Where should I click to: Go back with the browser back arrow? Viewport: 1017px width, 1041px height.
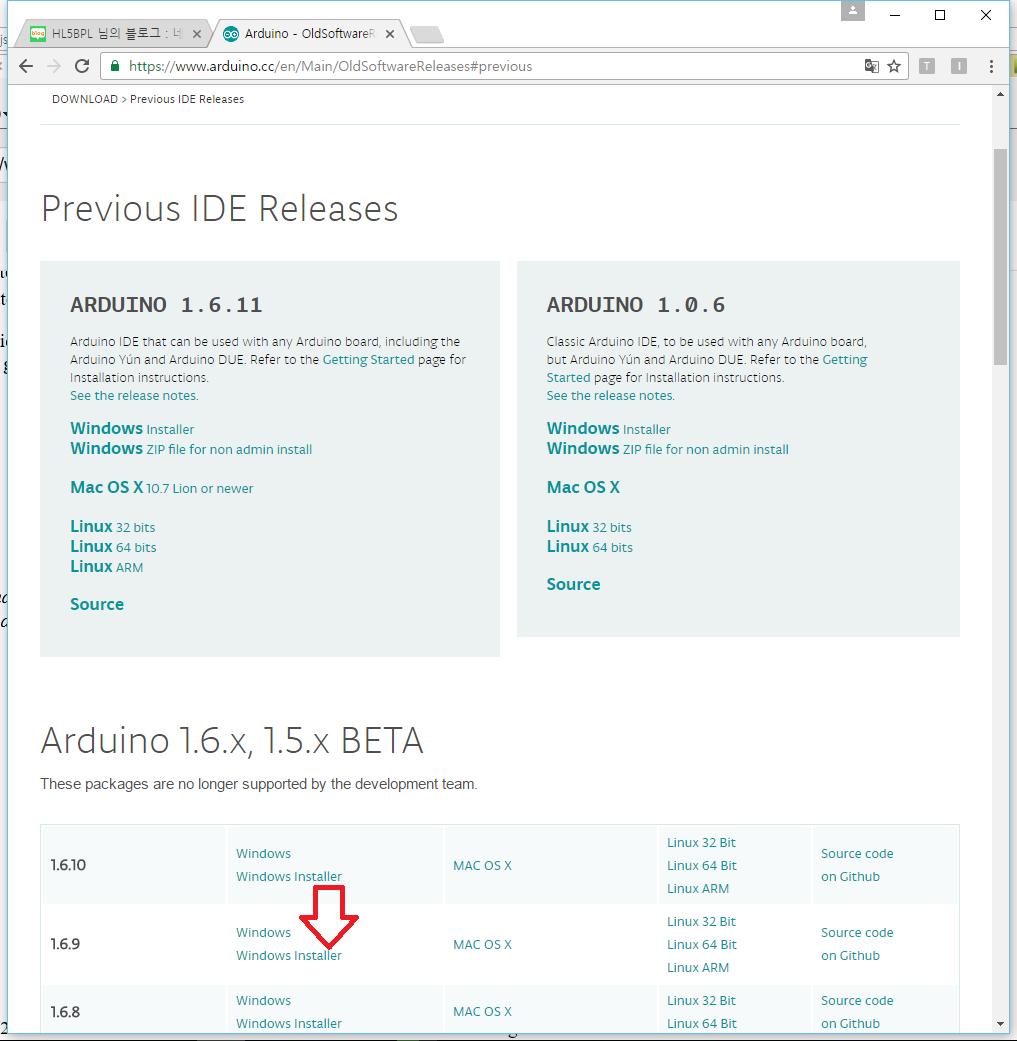26,66
